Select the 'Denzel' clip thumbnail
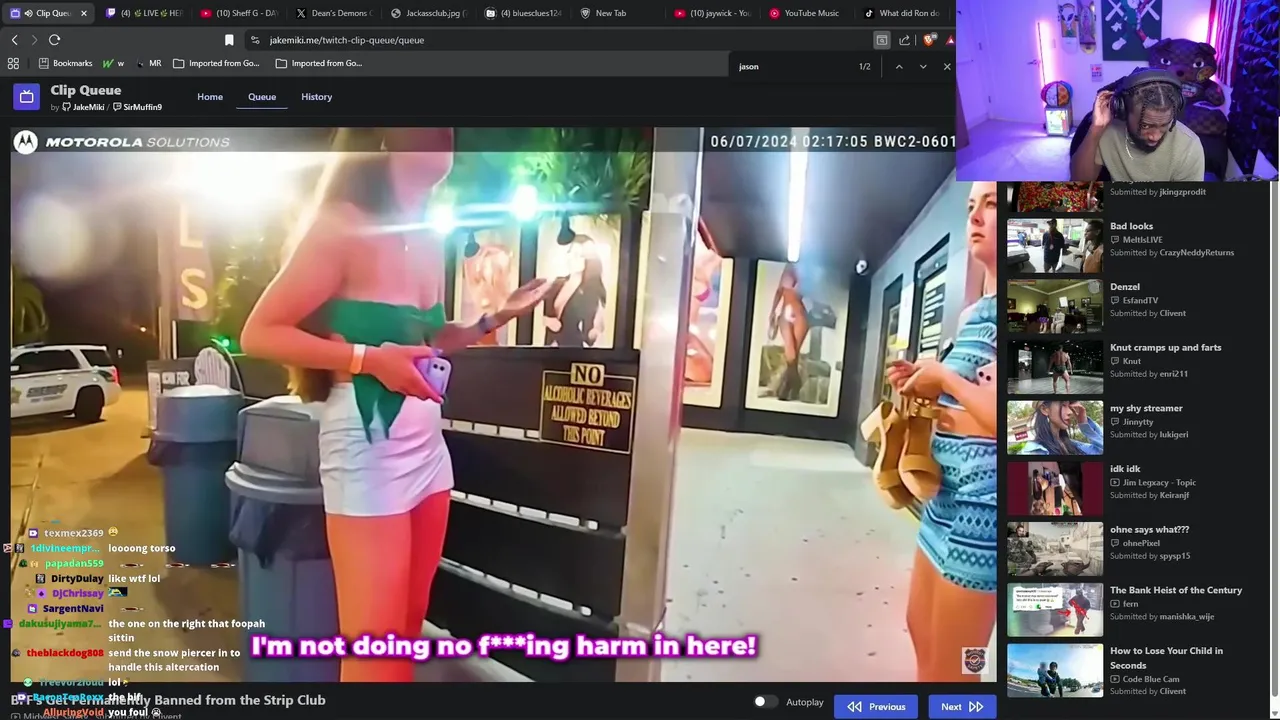Screen dimensions: 1280x720 [1055, 306]
